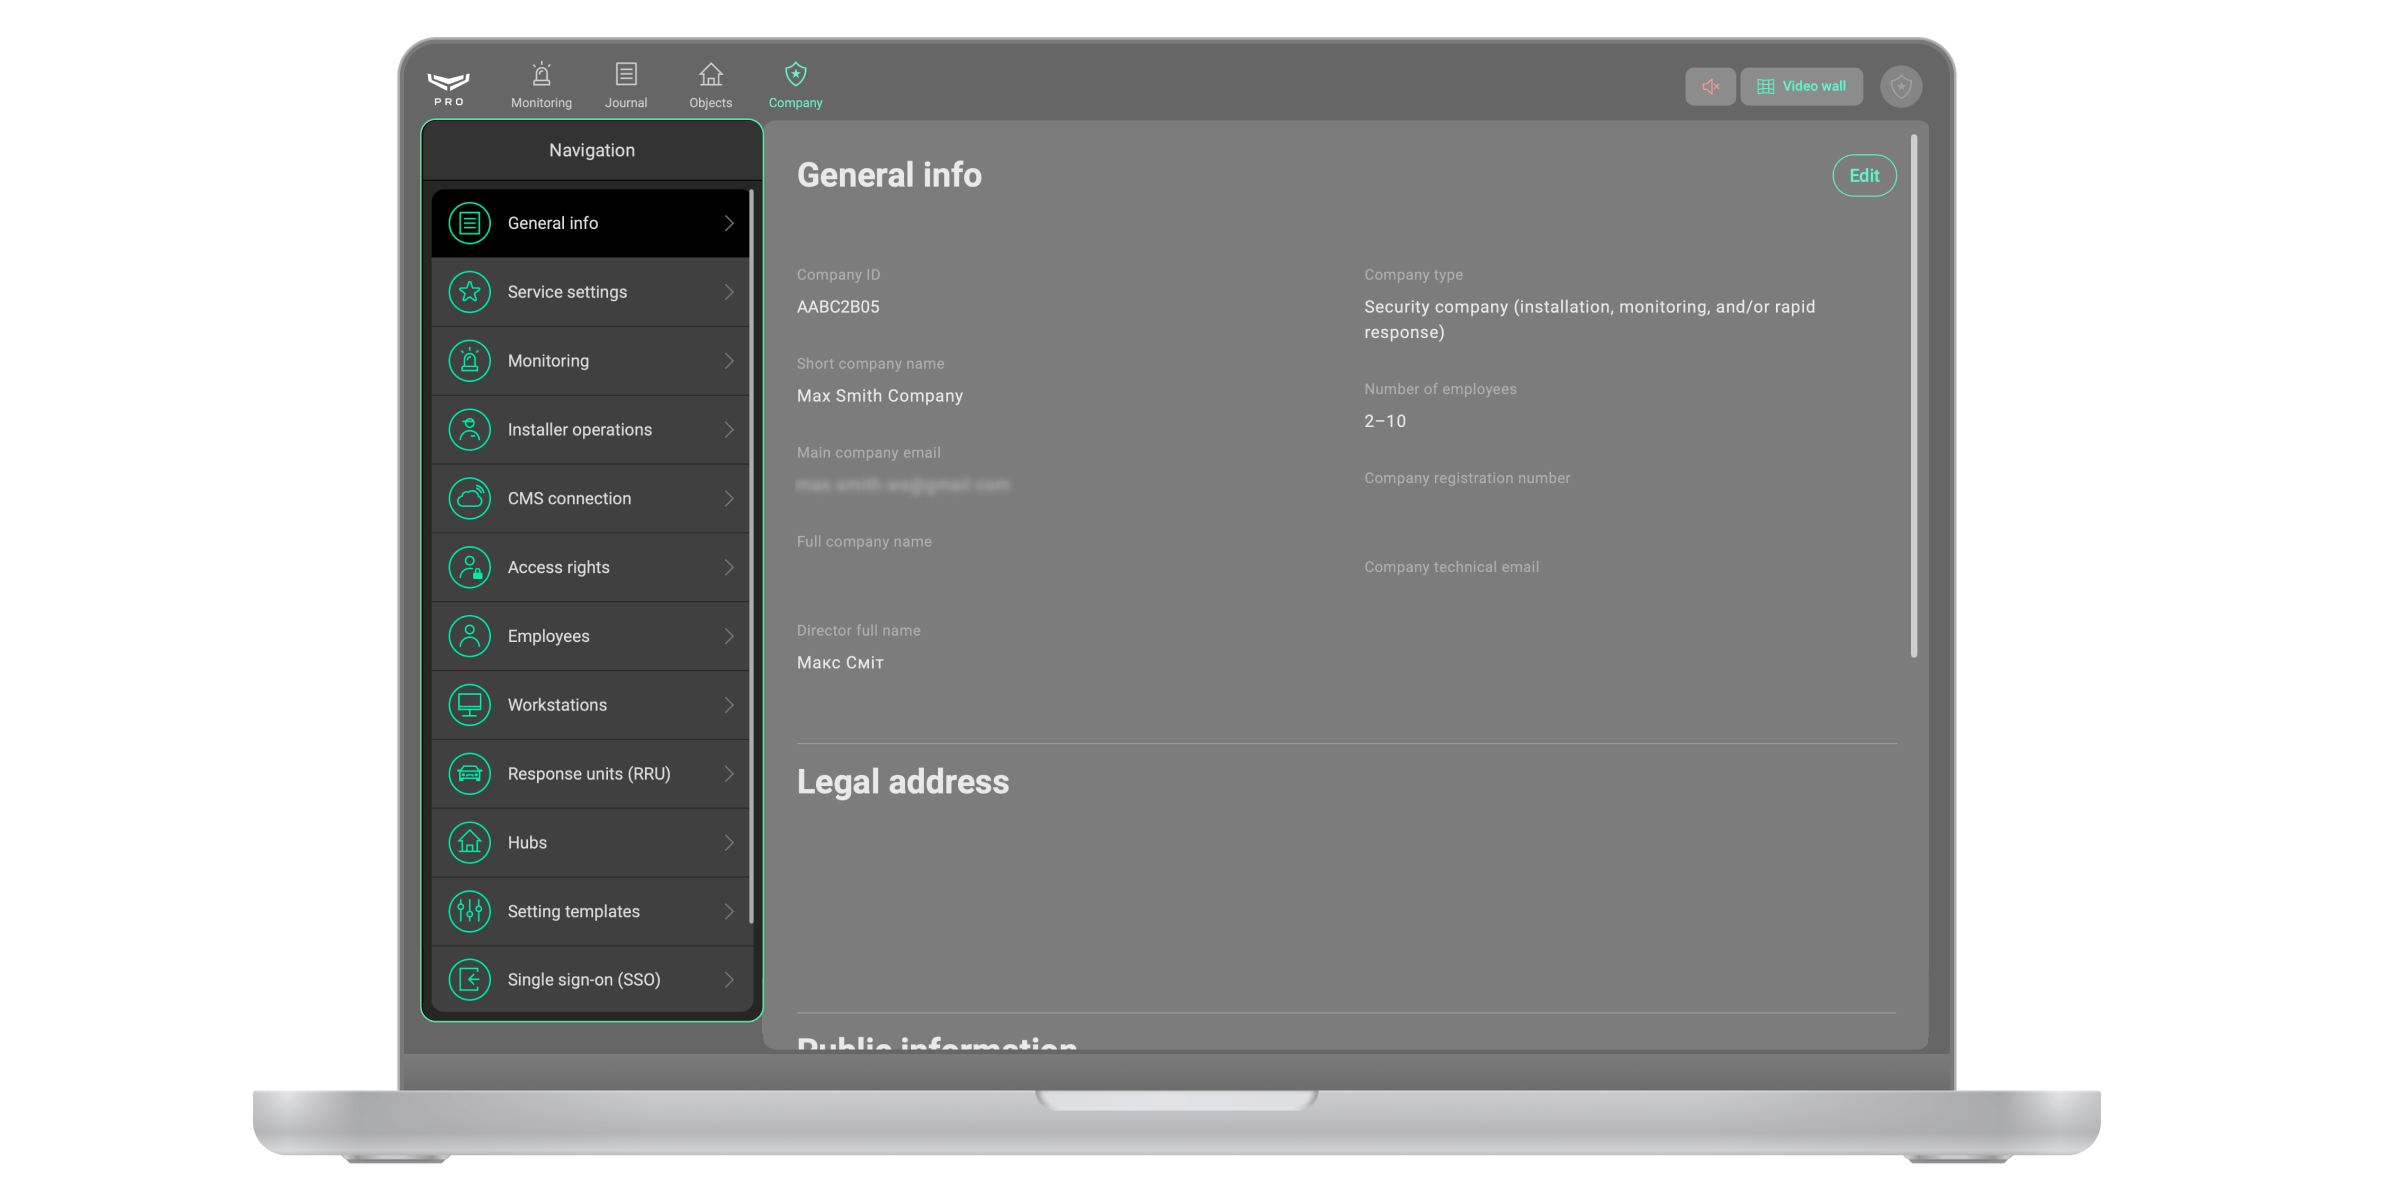The width and height of the screenshot is (2400, 1200).
Task: Click the Employees person icon
Action: tap(469, 636)
